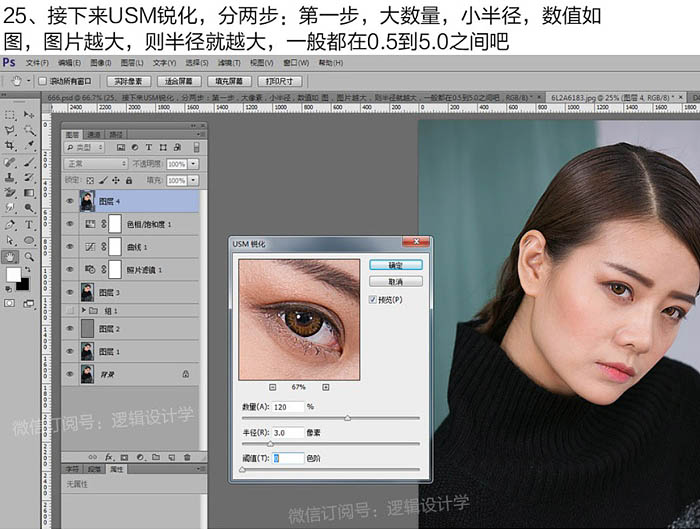The width and height of the screenshot is (700, 529).
Task: Switch to the 通道 channels tab
Action: tap(93, 134)
